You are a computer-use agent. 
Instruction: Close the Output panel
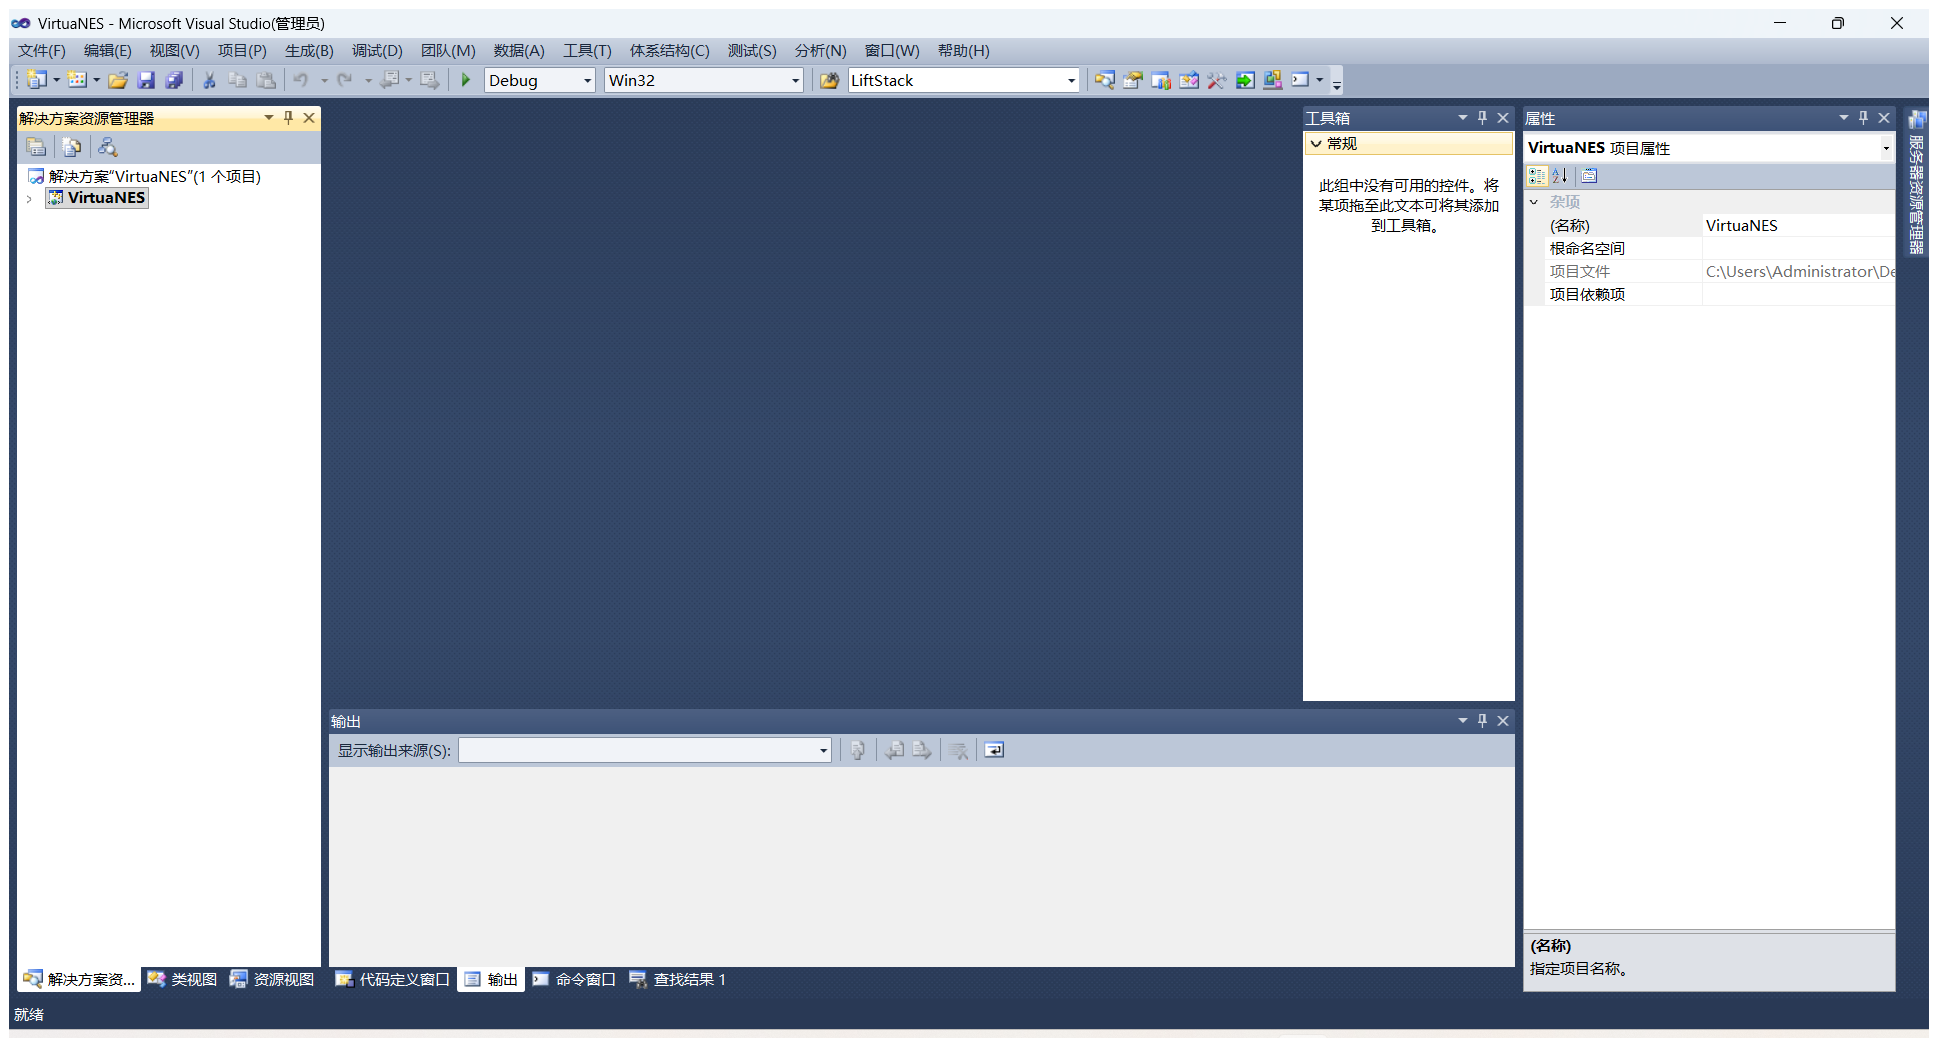click(x=1503, y=721)
